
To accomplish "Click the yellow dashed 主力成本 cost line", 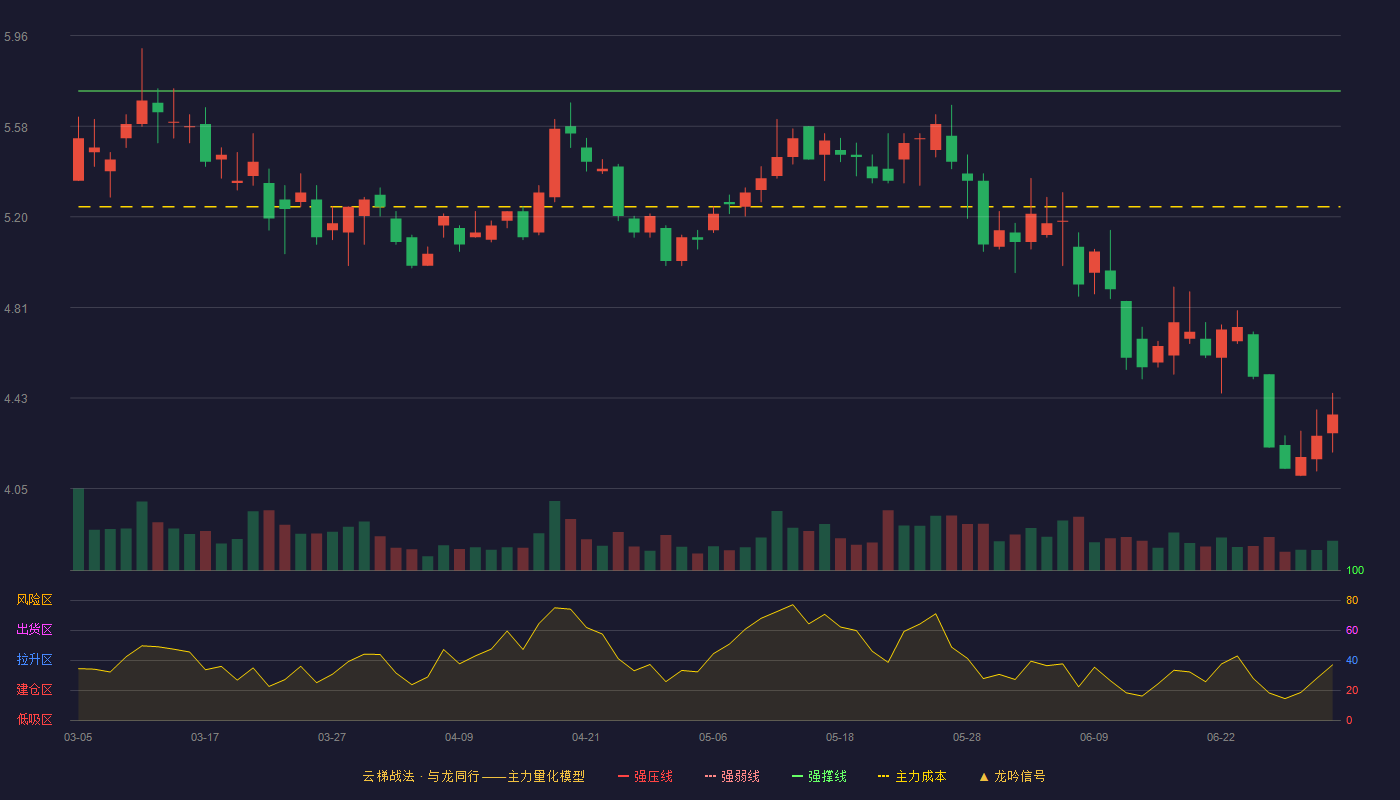I will click(x=709, y=207).
